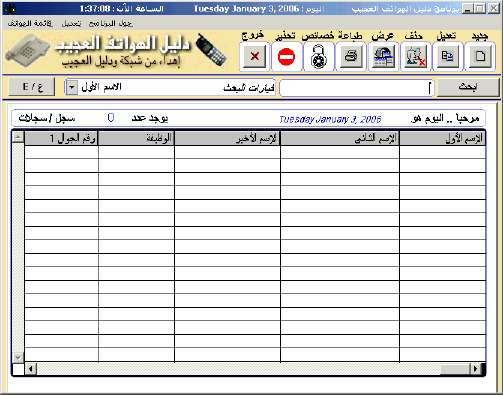Open the تعديل menu in menu bar
The height and width of the screenshot is (395, 503).
click(71, 24)
